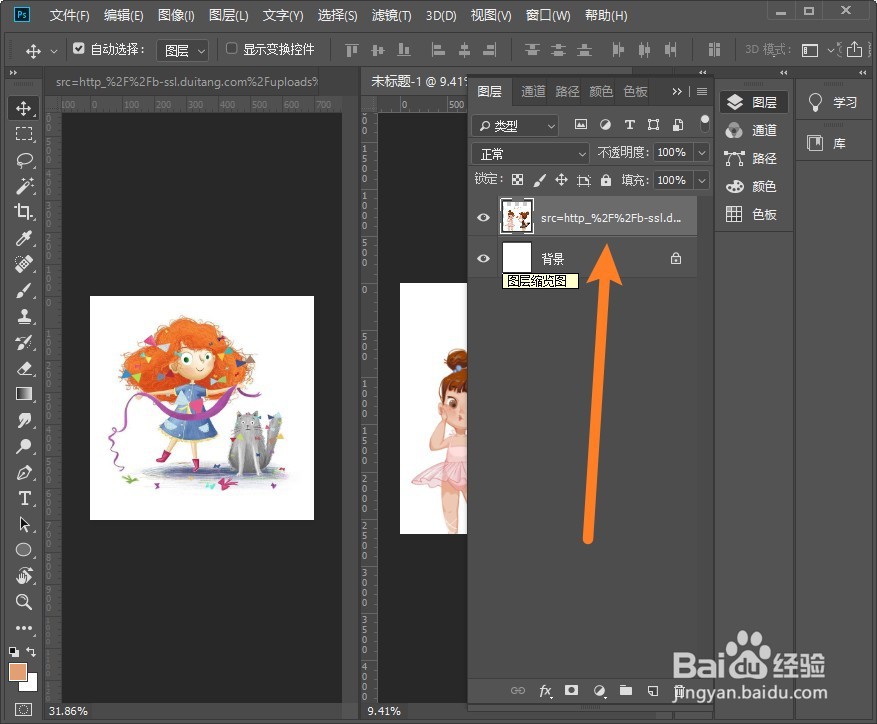Hide the src=http layer visibility eye
The height and width of the screenshot is (724, 877).
(x=483, y=217)
